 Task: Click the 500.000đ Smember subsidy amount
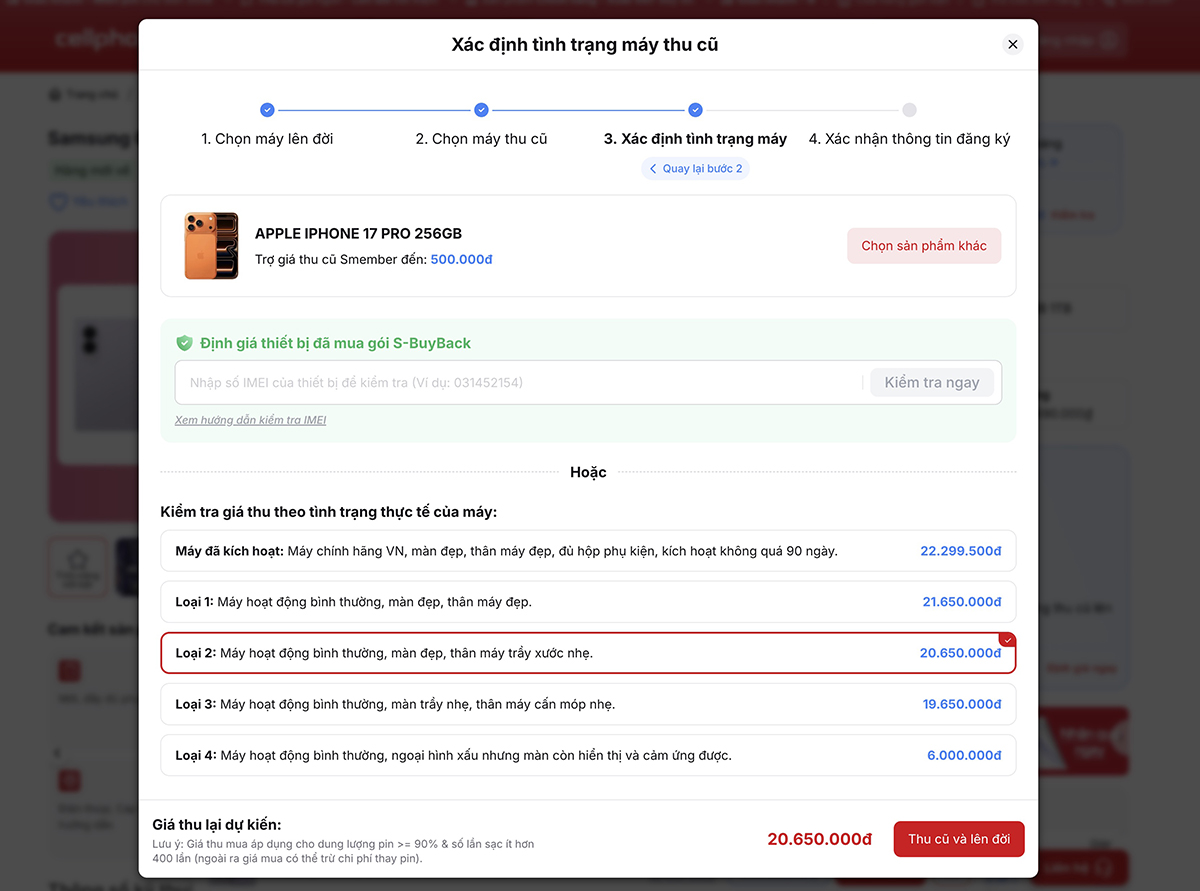pos(461,259)
